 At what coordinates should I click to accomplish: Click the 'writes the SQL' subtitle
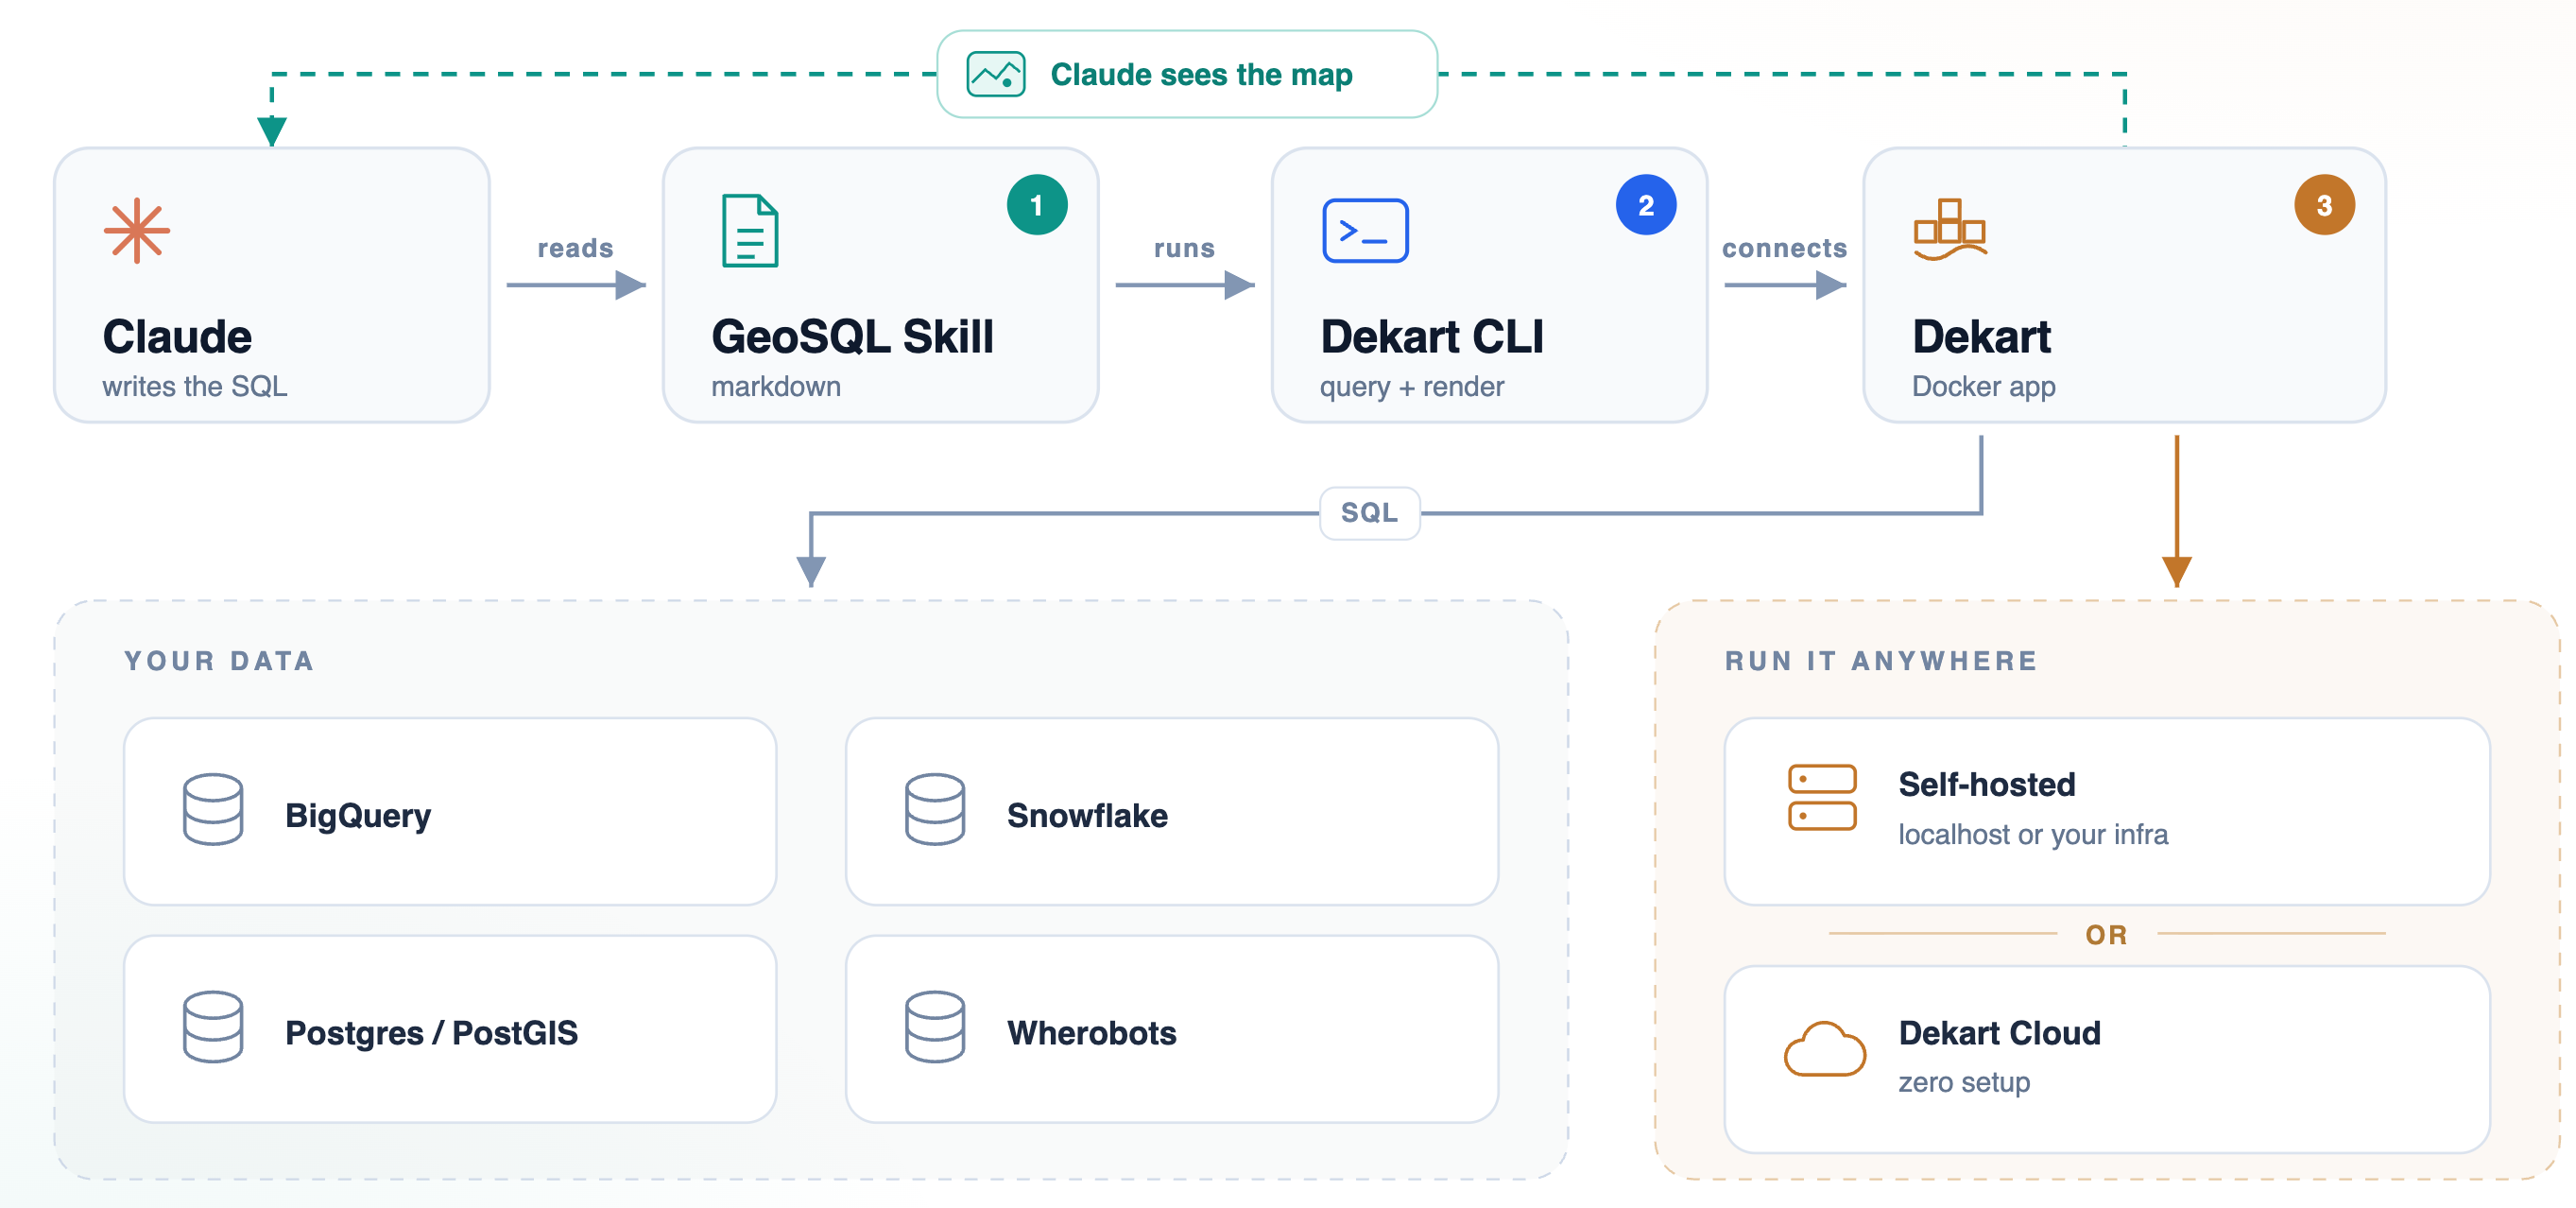(x=195, y=387)
